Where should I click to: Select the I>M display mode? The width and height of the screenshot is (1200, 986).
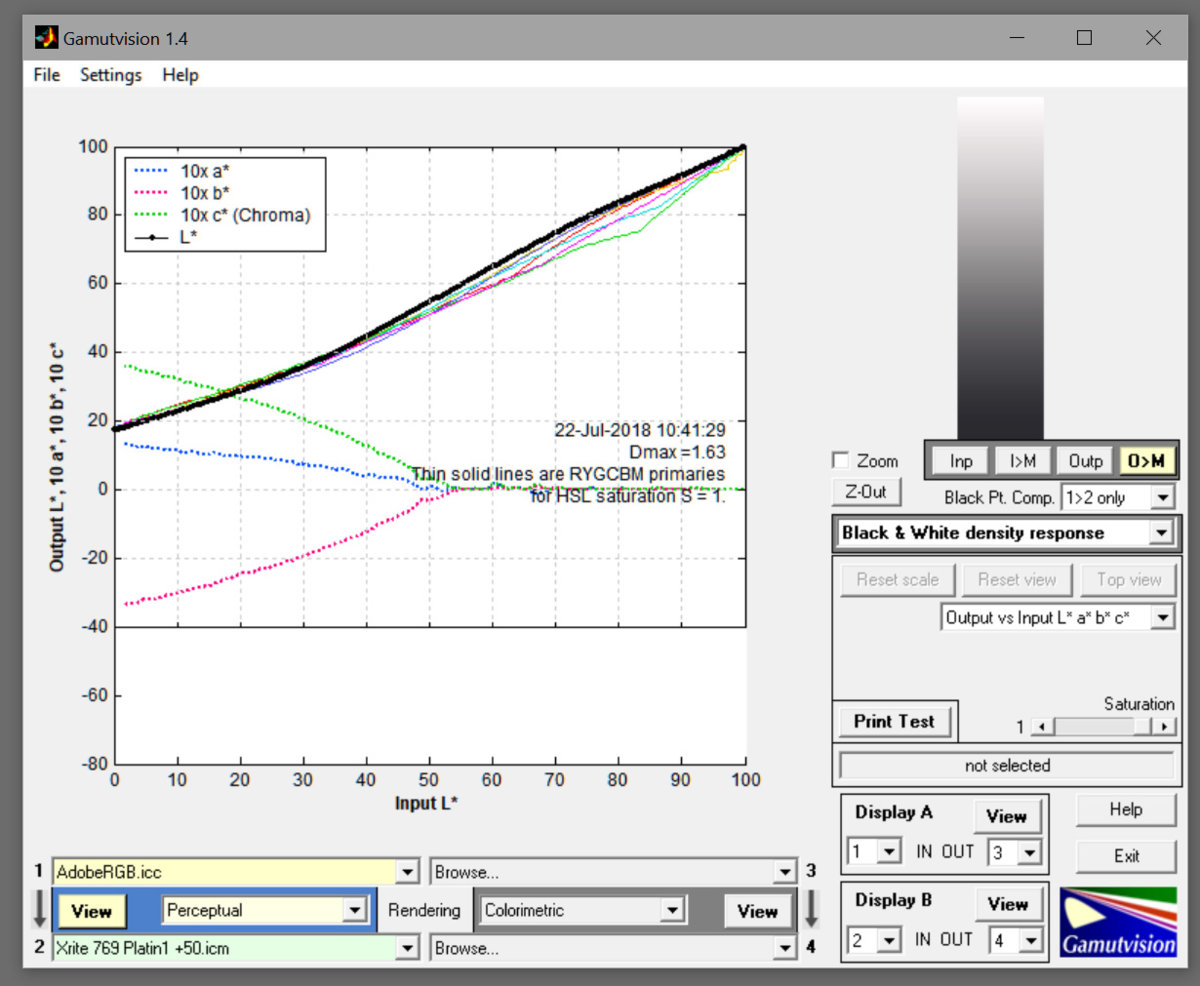[1022, 461]
